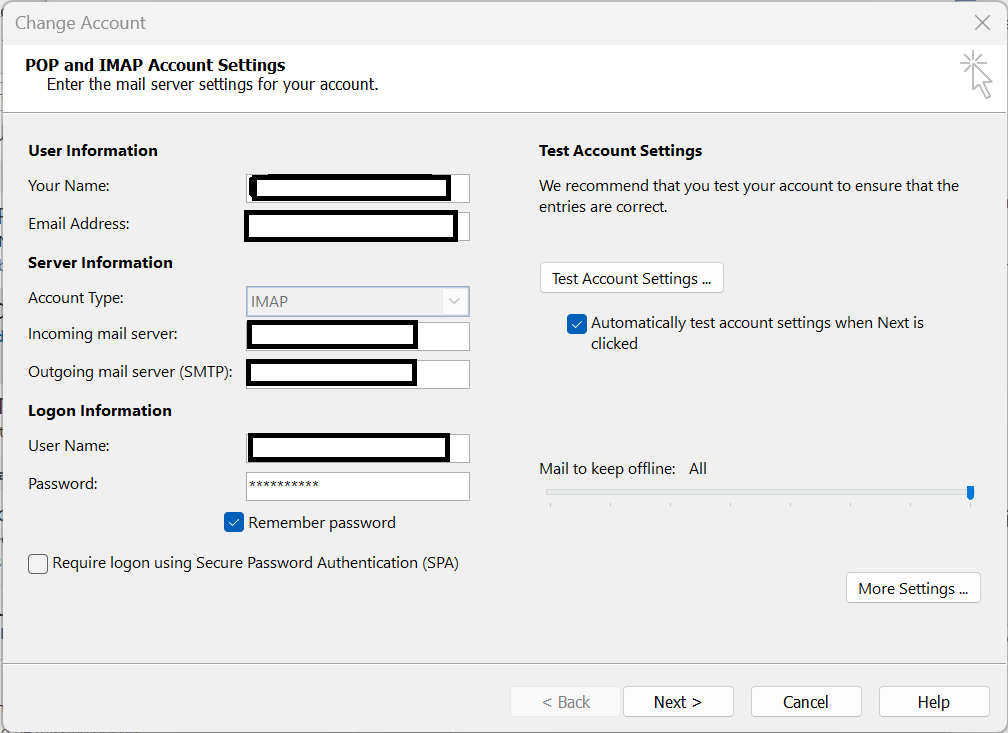
Task: Focus the User Name text box
Action: (x=357, y=447)
